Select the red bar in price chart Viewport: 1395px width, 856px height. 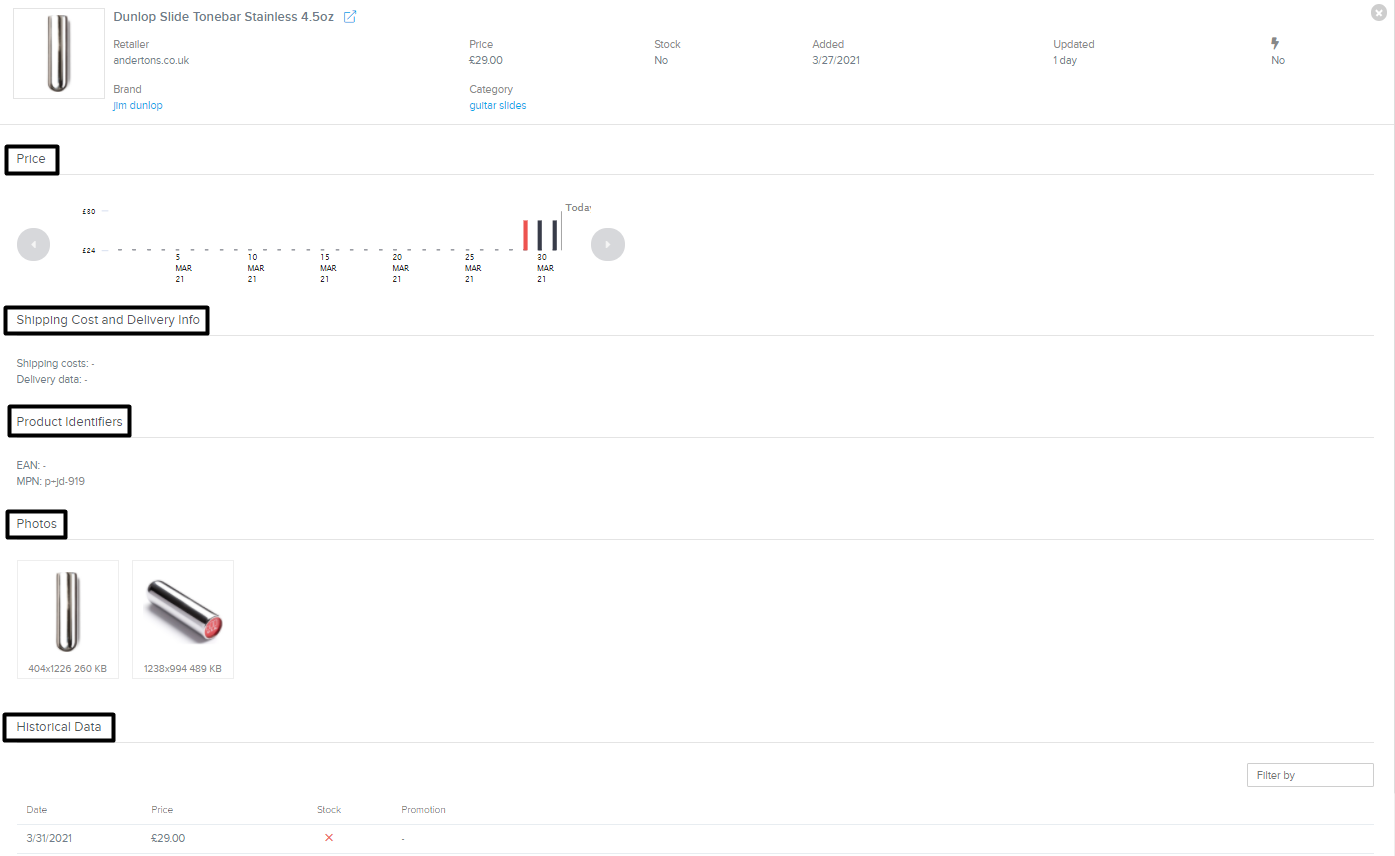click(x=526, y=235)
